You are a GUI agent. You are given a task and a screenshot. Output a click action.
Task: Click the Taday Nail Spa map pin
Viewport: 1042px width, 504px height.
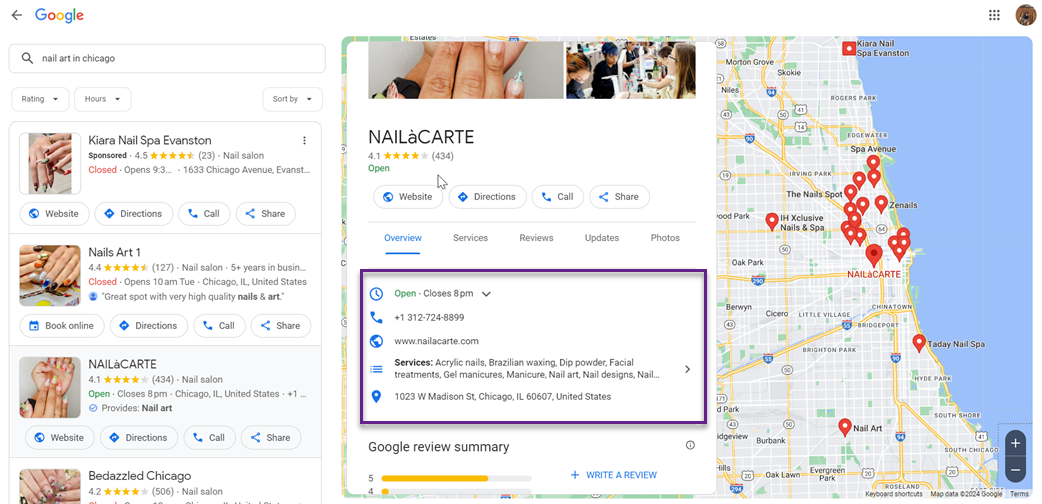[x=919, y=343]
